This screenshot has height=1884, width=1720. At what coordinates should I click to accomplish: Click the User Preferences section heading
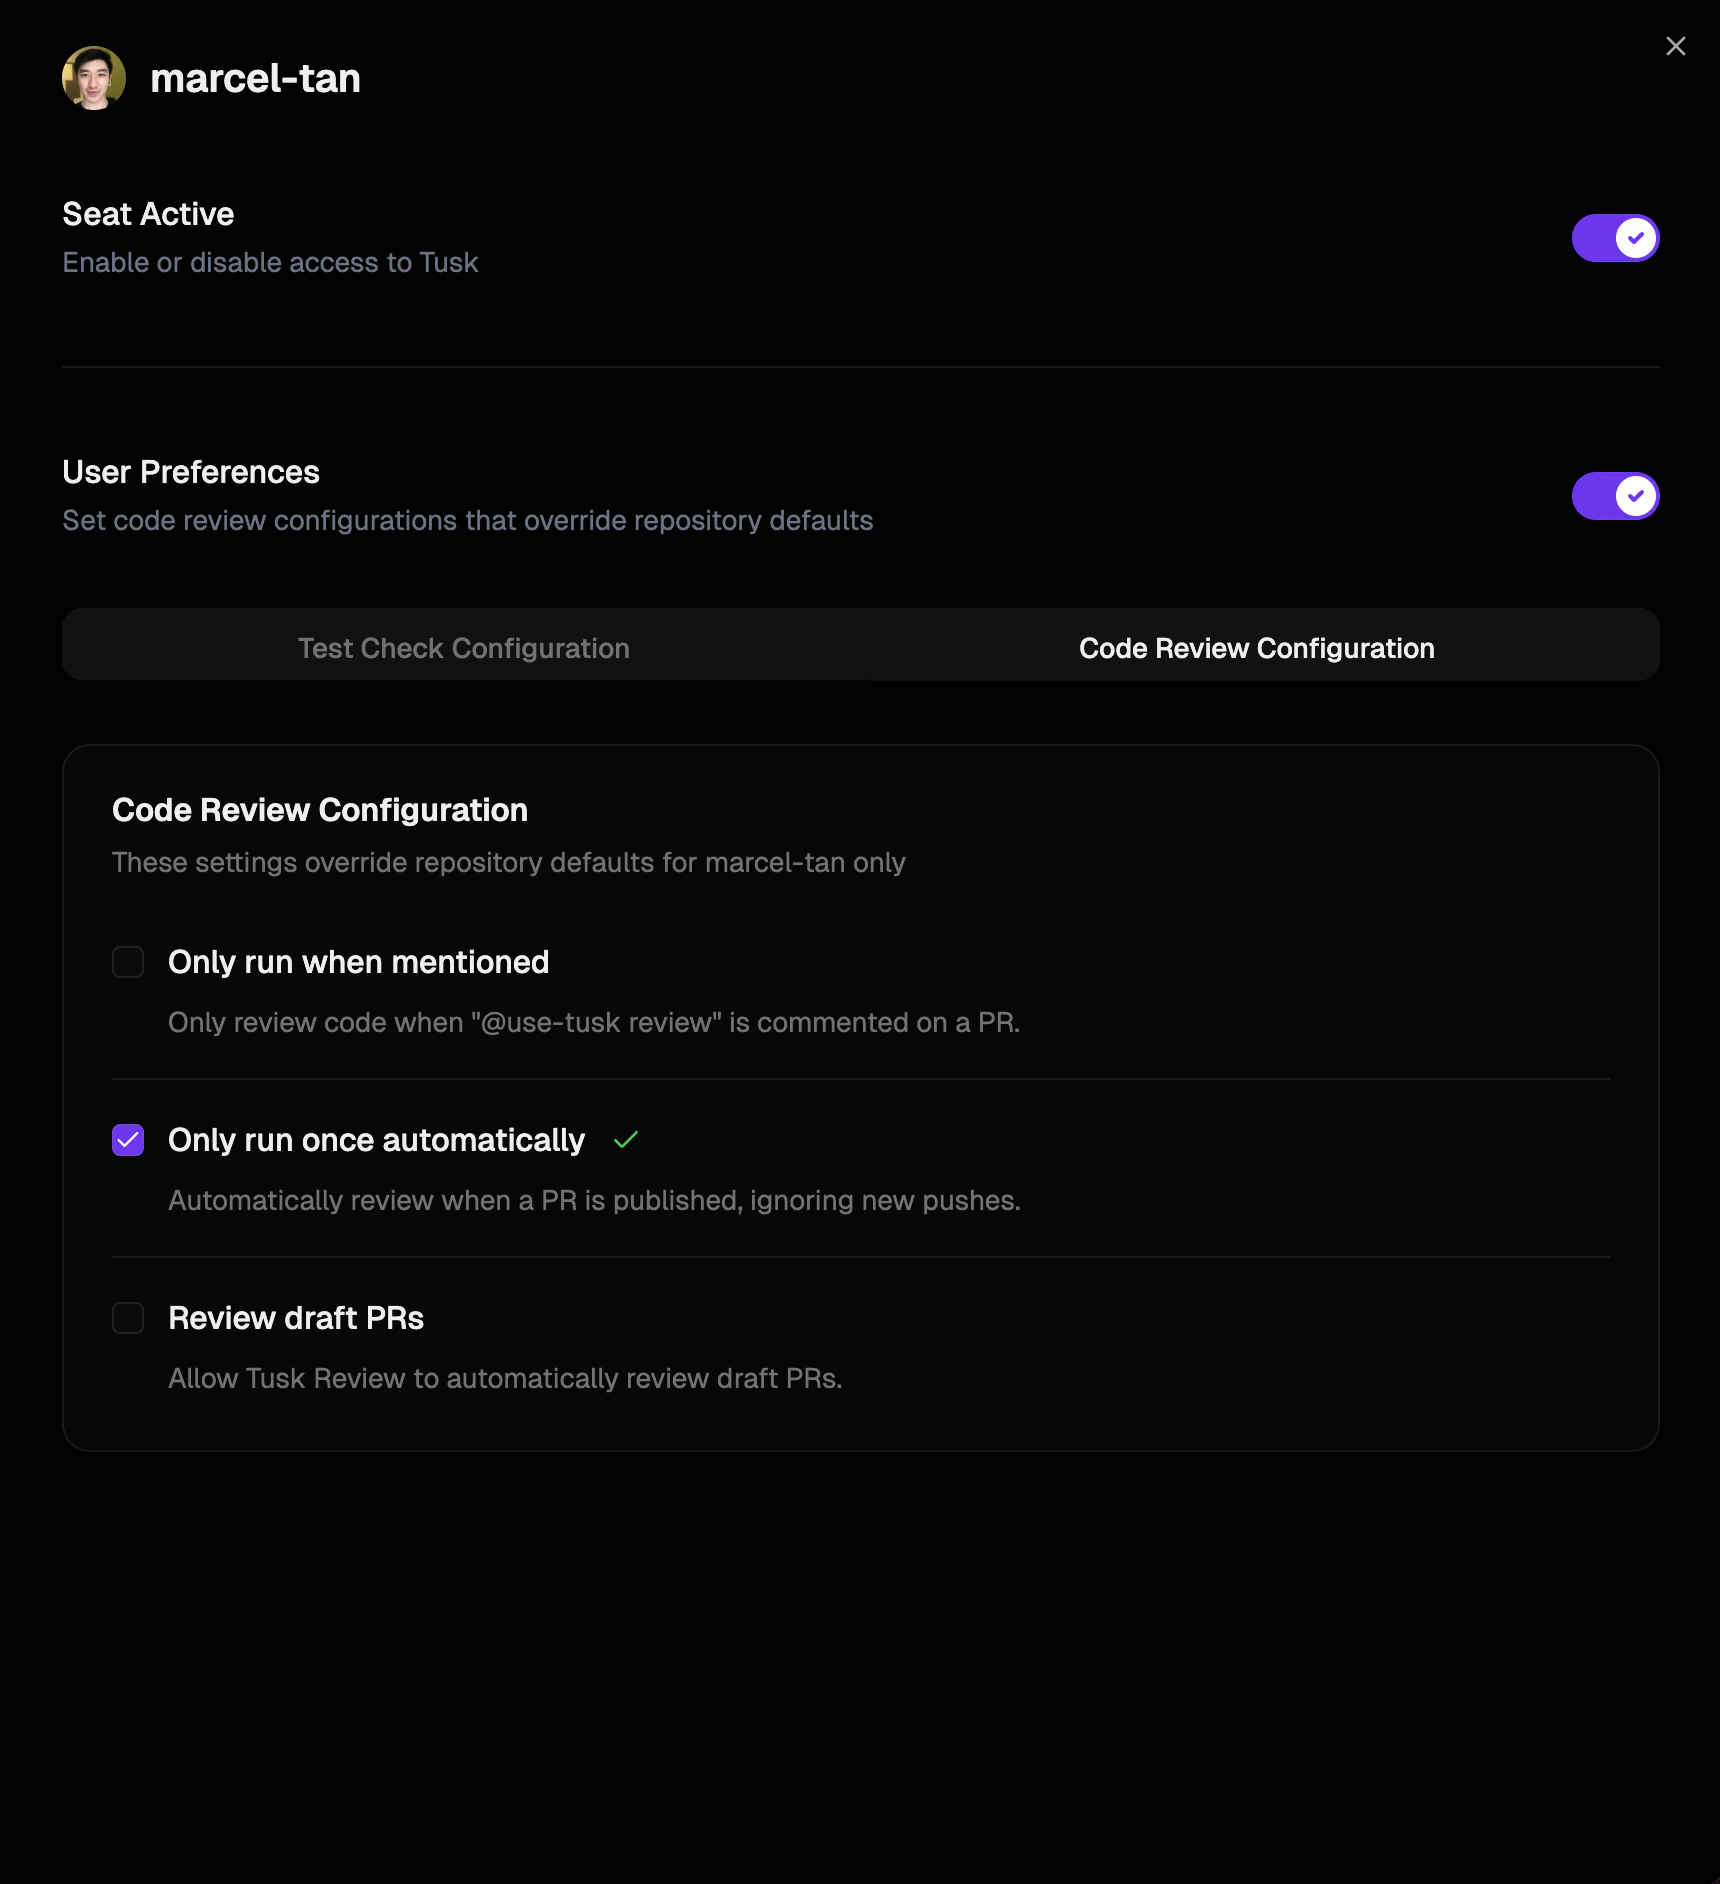tap(191, 471)
